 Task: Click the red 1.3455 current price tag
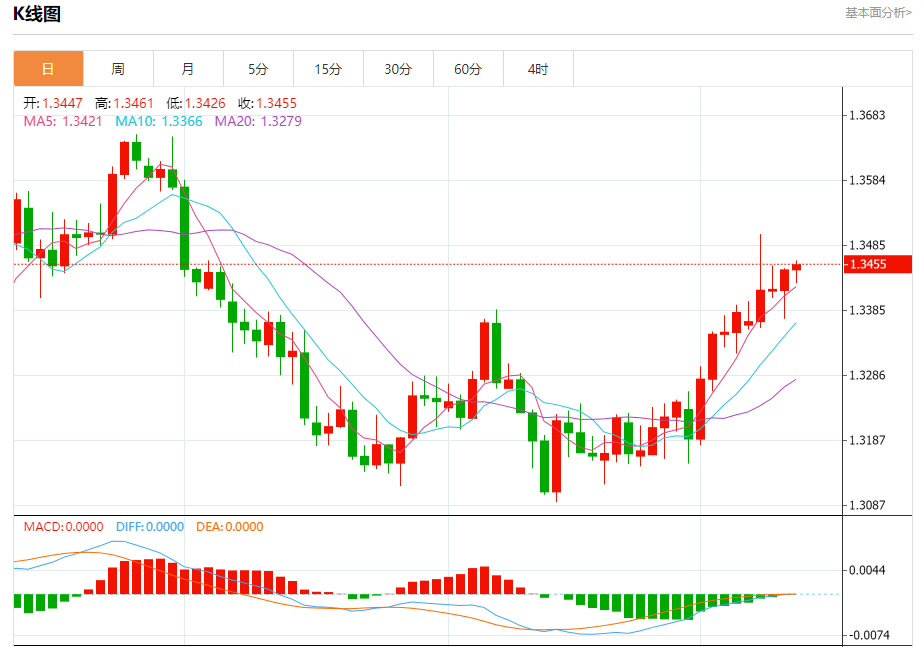tap(878, 264)
